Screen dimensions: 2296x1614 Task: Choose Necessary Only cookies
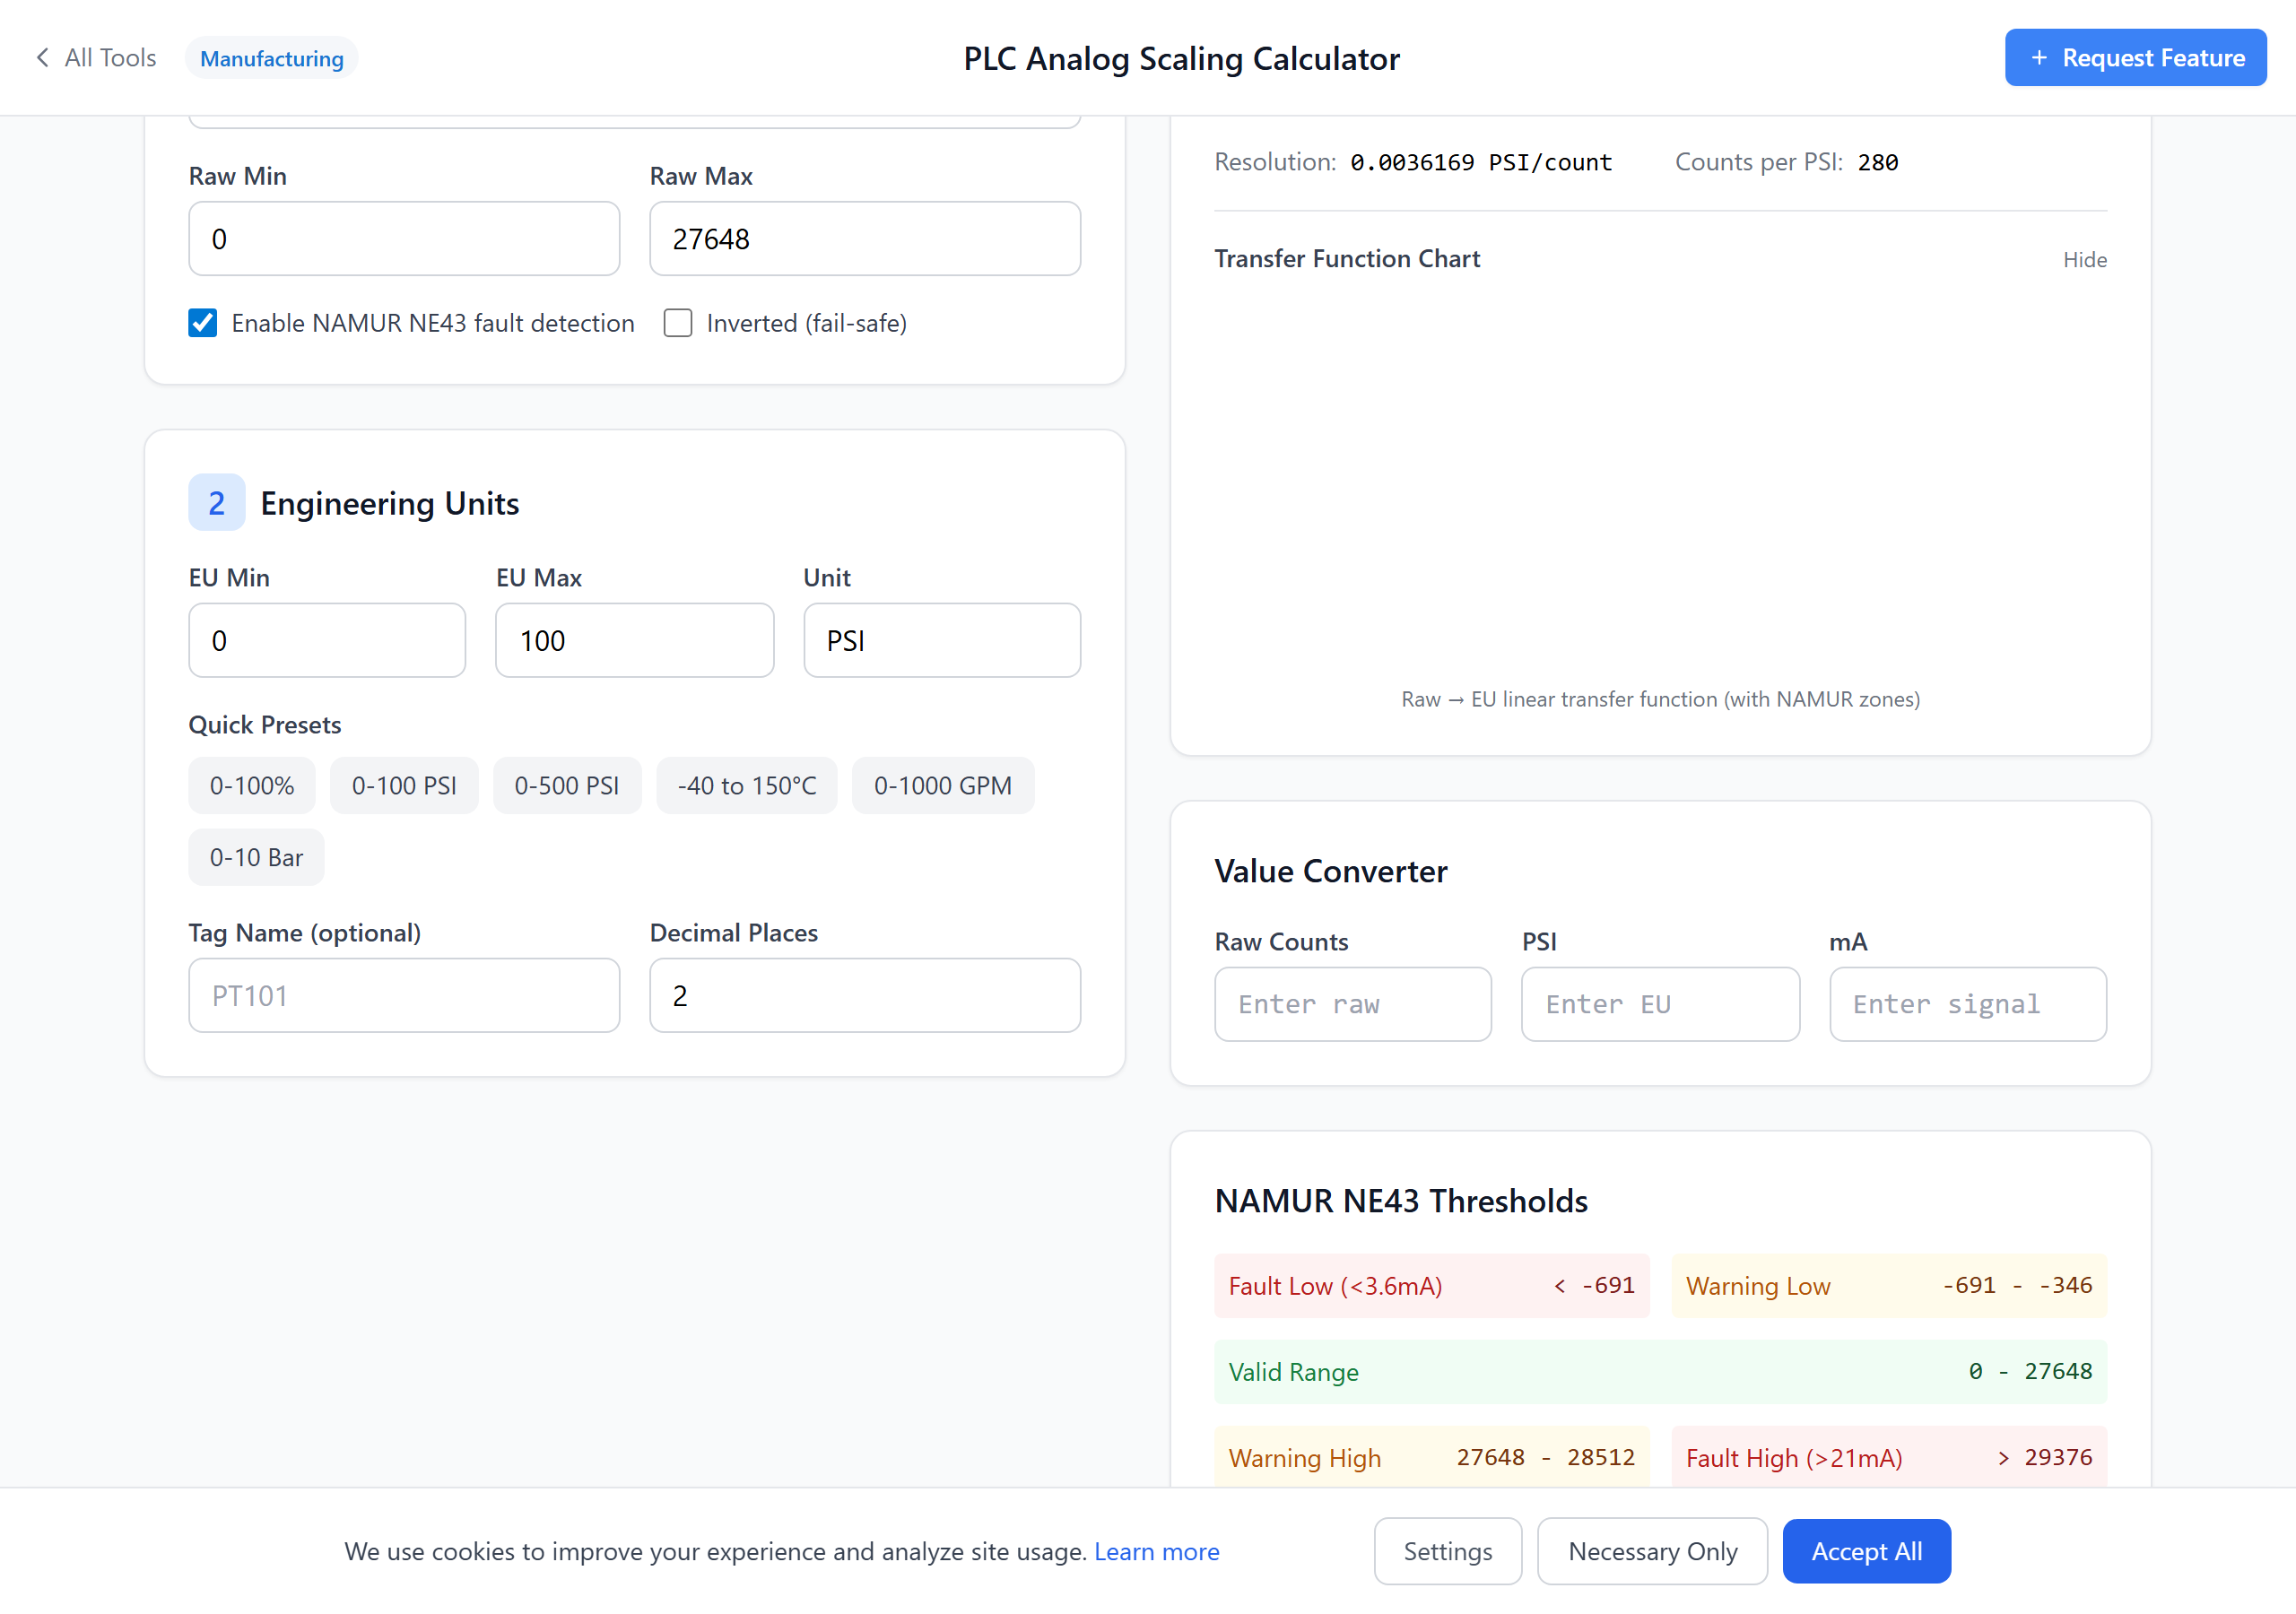point(1652,1551)
